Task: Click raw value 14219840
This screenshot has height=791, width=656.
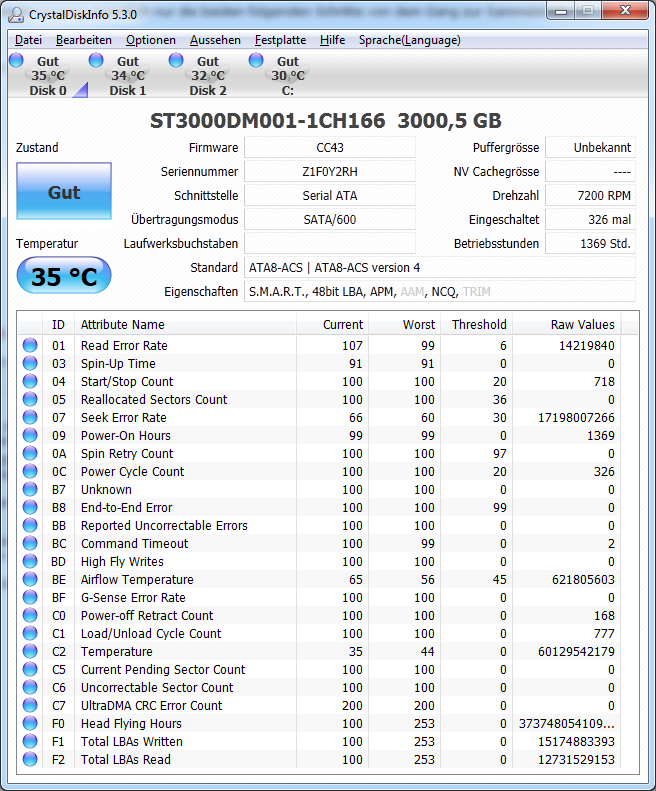Action: click(586, 346)
